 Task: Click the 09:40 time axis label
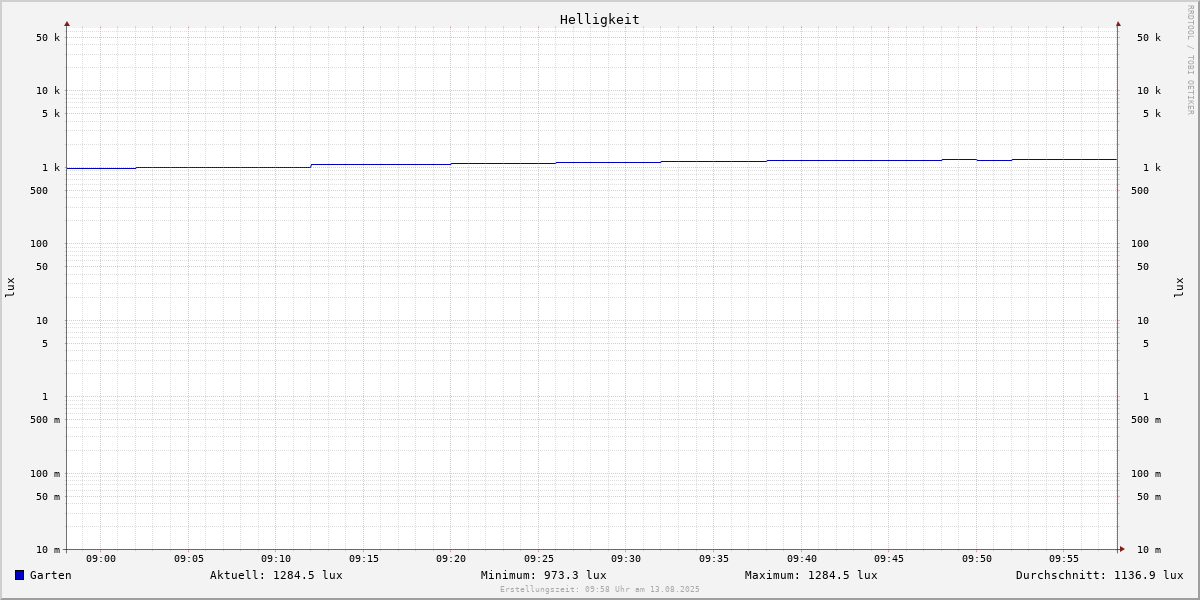pyautogui.click(x=802, y=559)
